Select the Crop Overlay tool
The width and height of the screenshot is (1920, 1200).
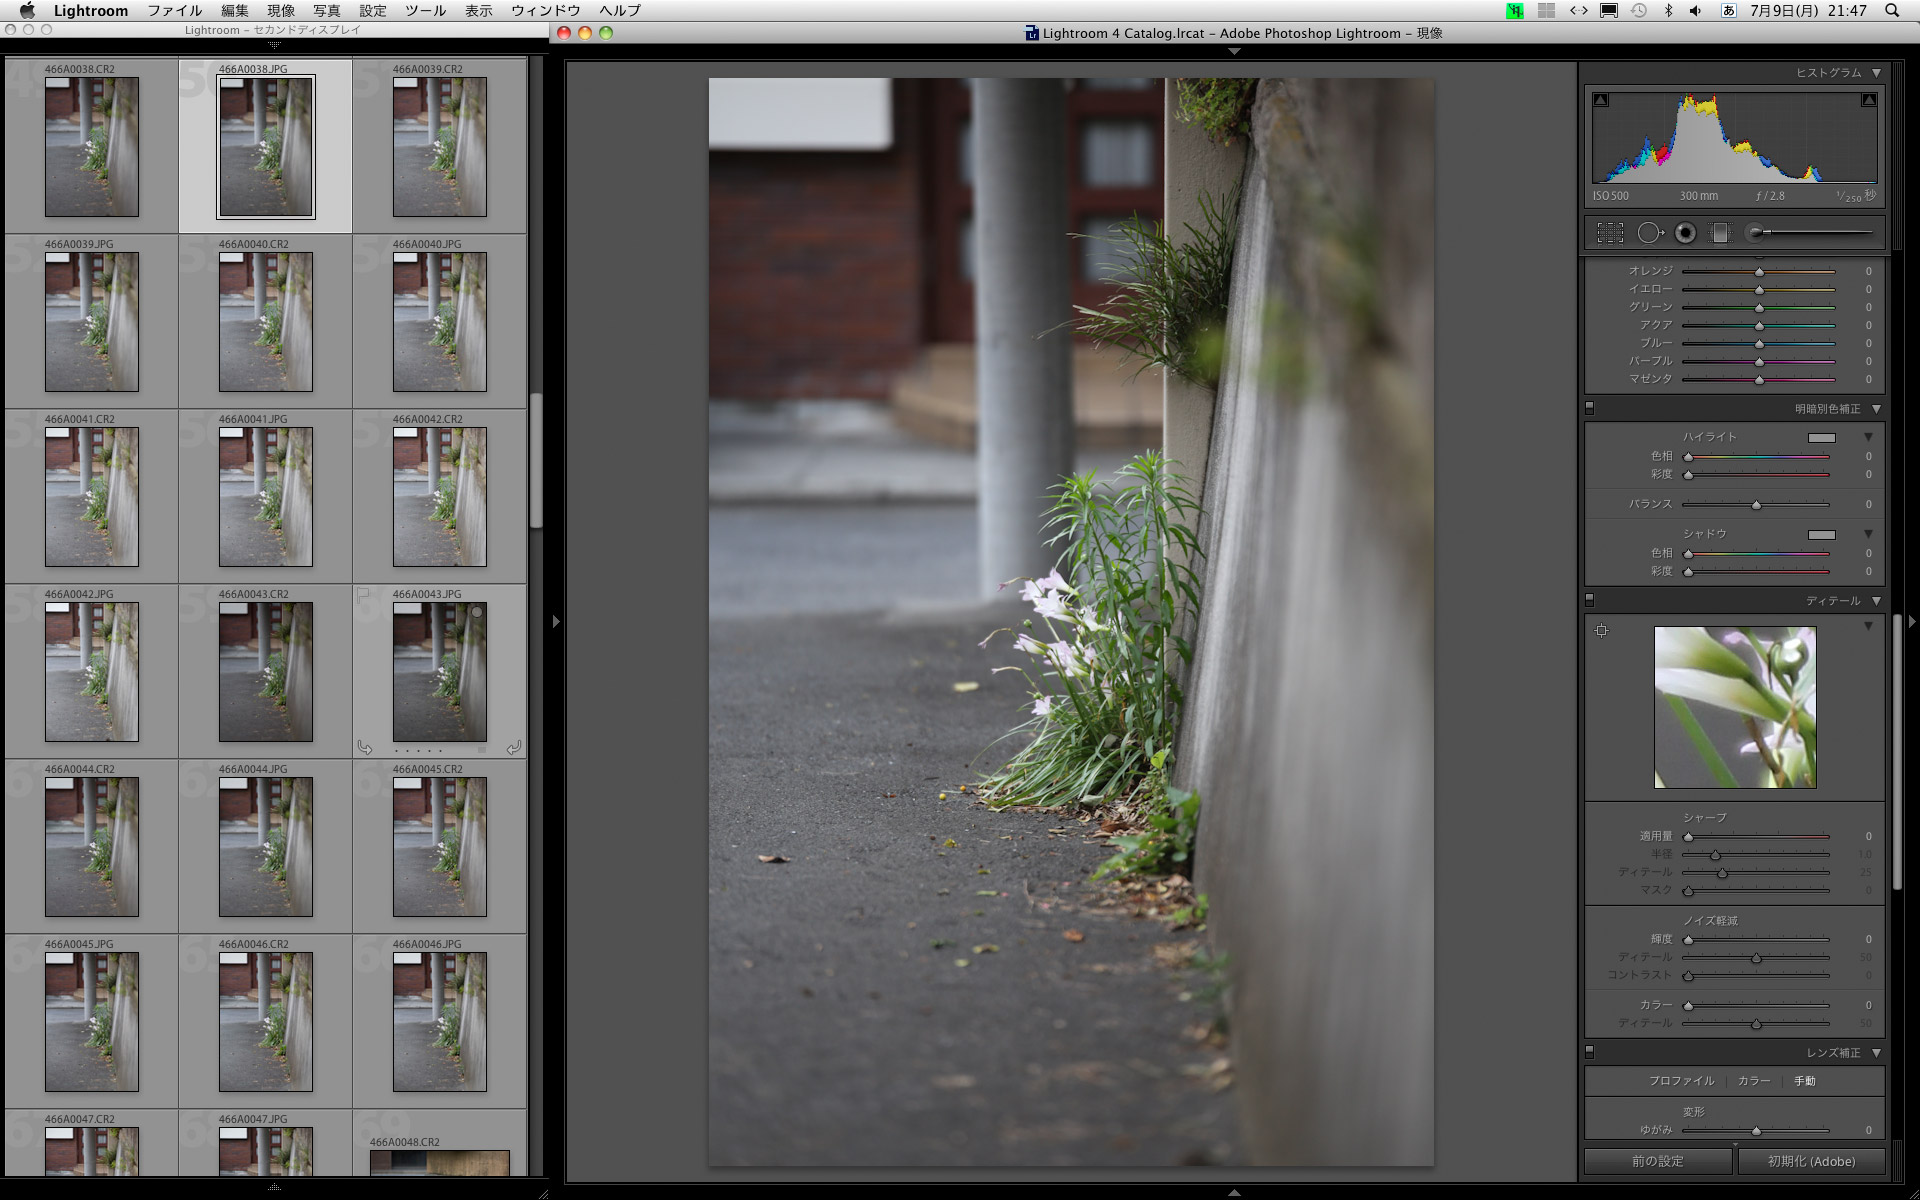(x=1610, y=233)
